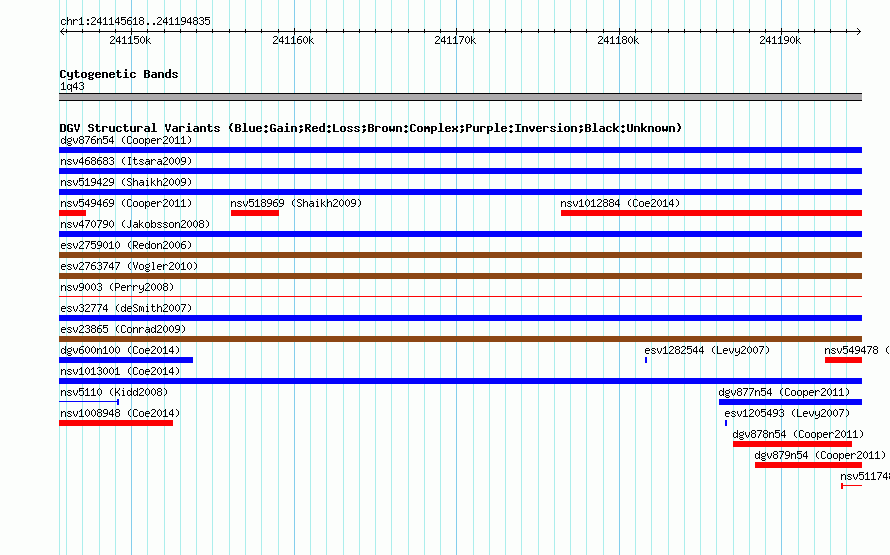Click blue bar under nsv519429
The height and width of the screenshot is (555, 890).
point(460,192)
